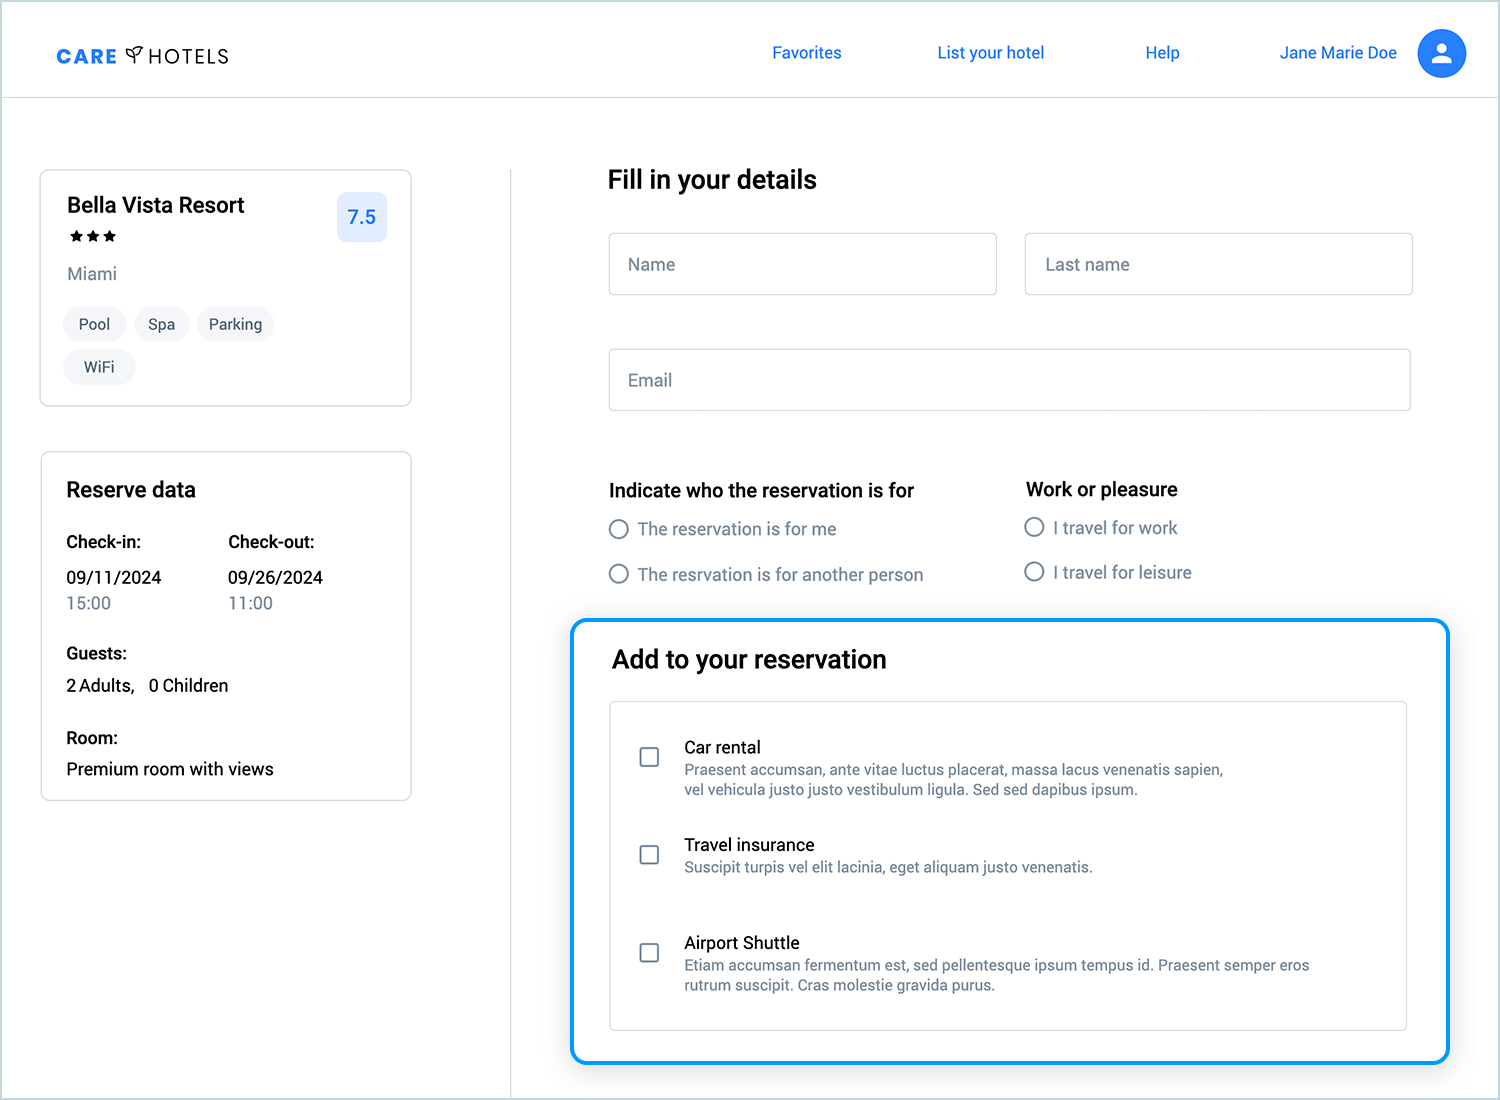This screenshot has width=1500, height=1100.
Task: Click the 7.5 rating badge
Action: 362,217
